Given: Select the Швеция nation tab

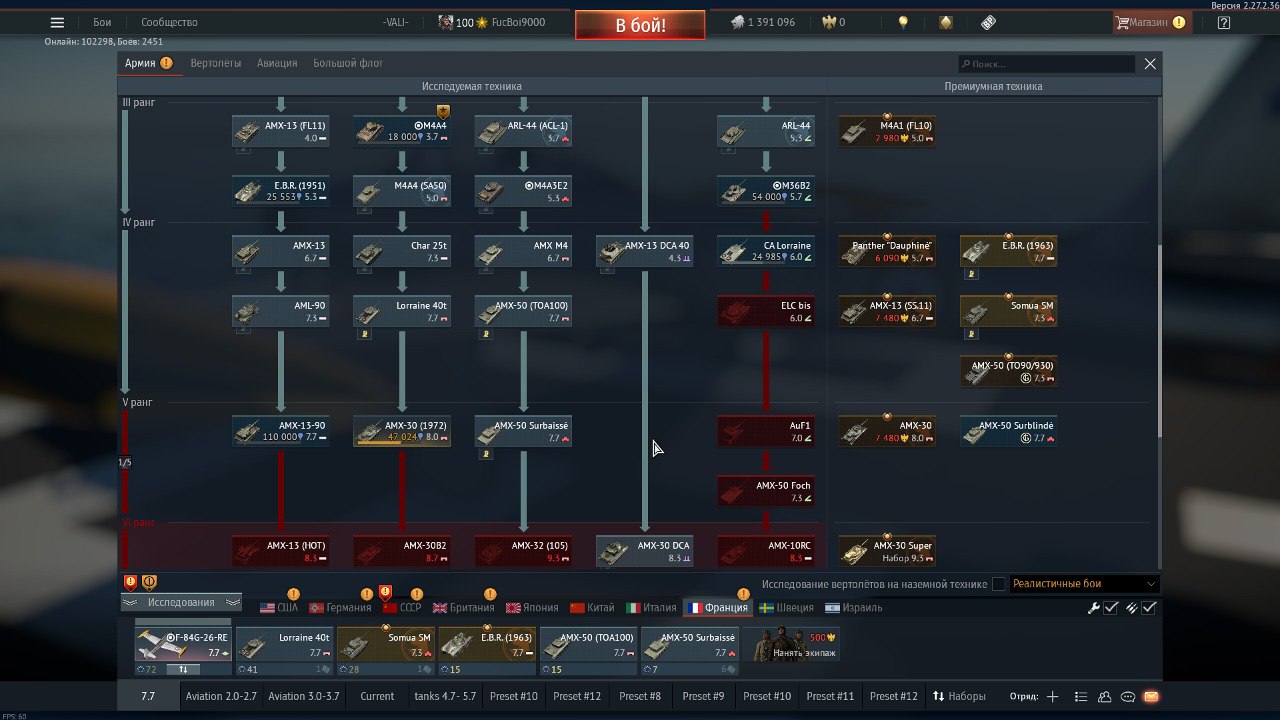Looking at the screenshot, I should click(786, 607).
